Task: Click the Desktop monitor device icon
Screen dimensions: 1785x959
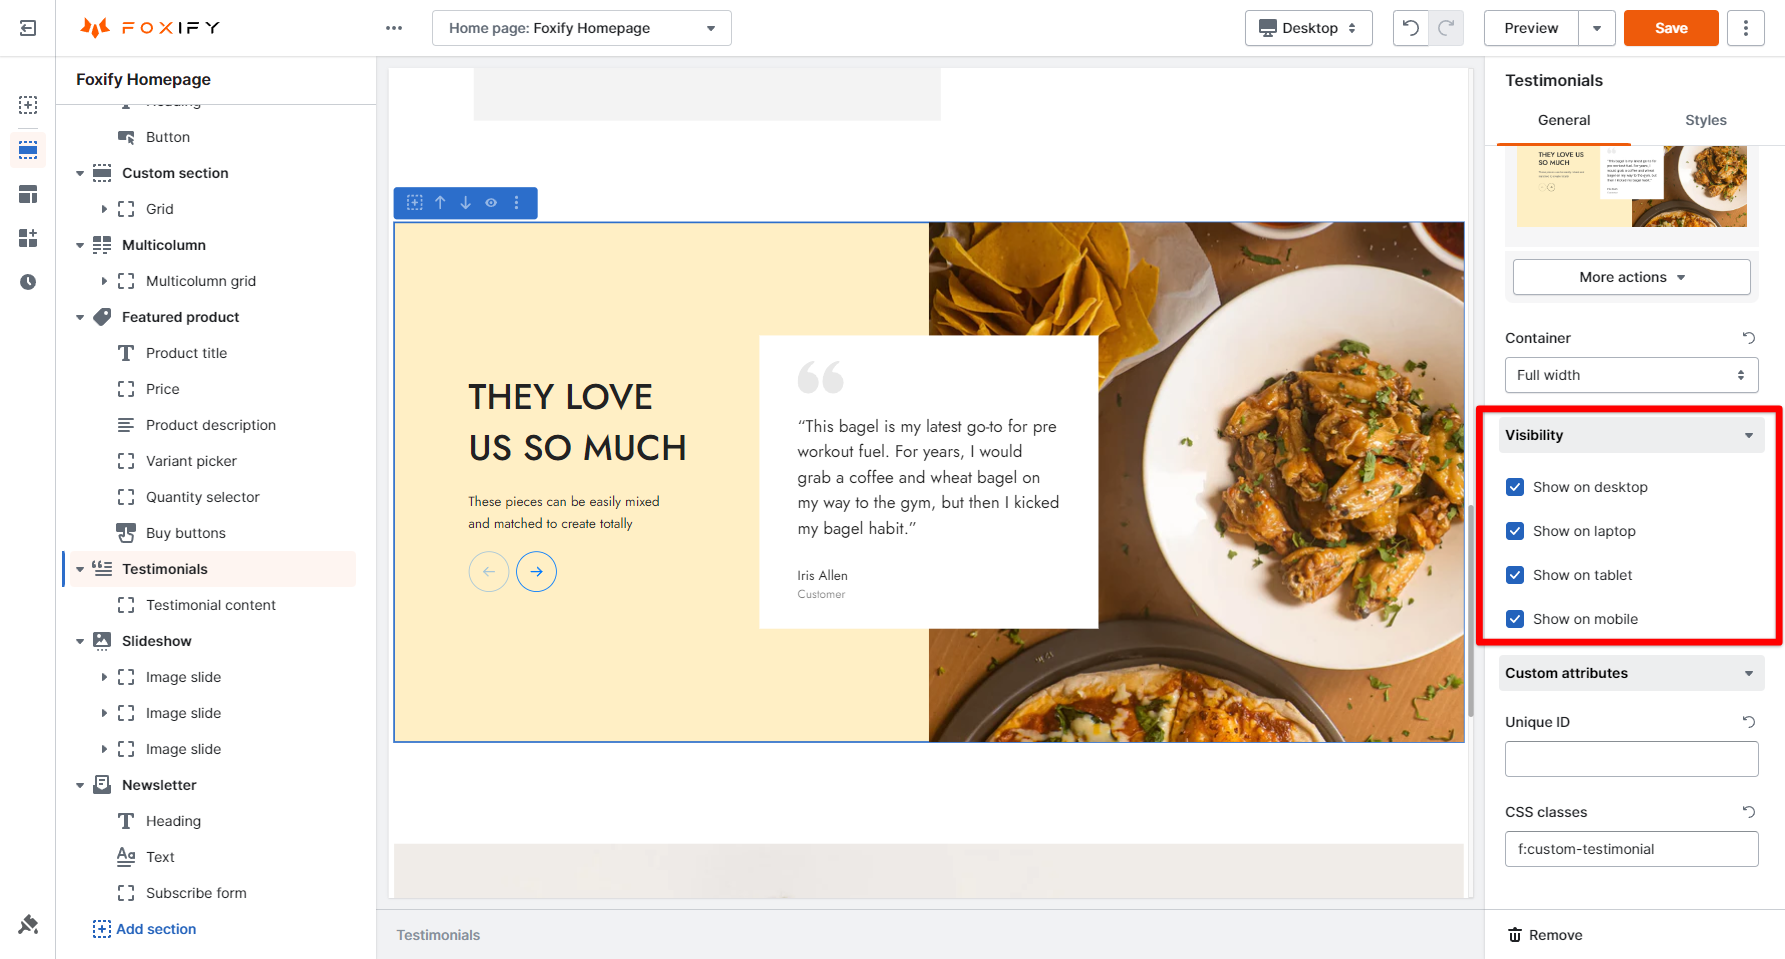Action: (x=1268, y=28)
